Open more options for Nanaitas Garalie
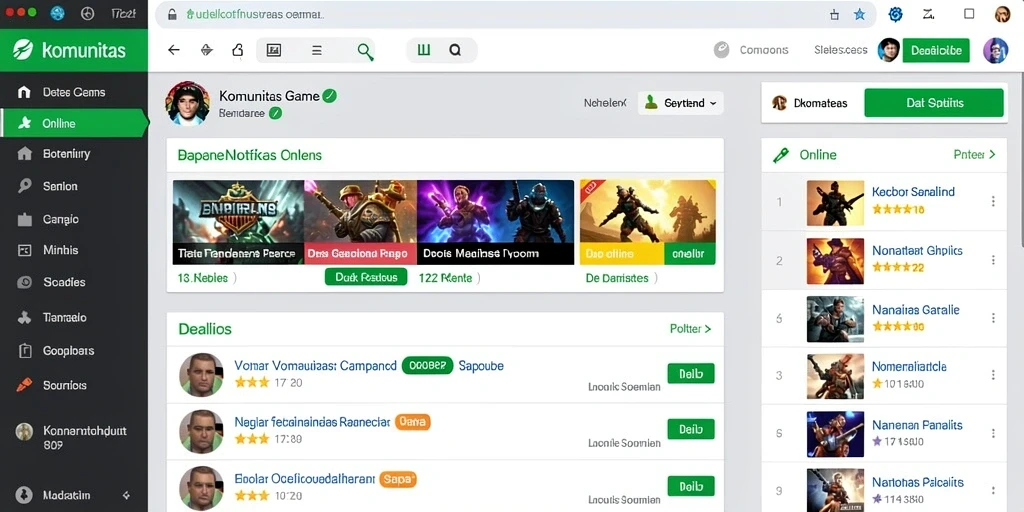 click(993, 318)
